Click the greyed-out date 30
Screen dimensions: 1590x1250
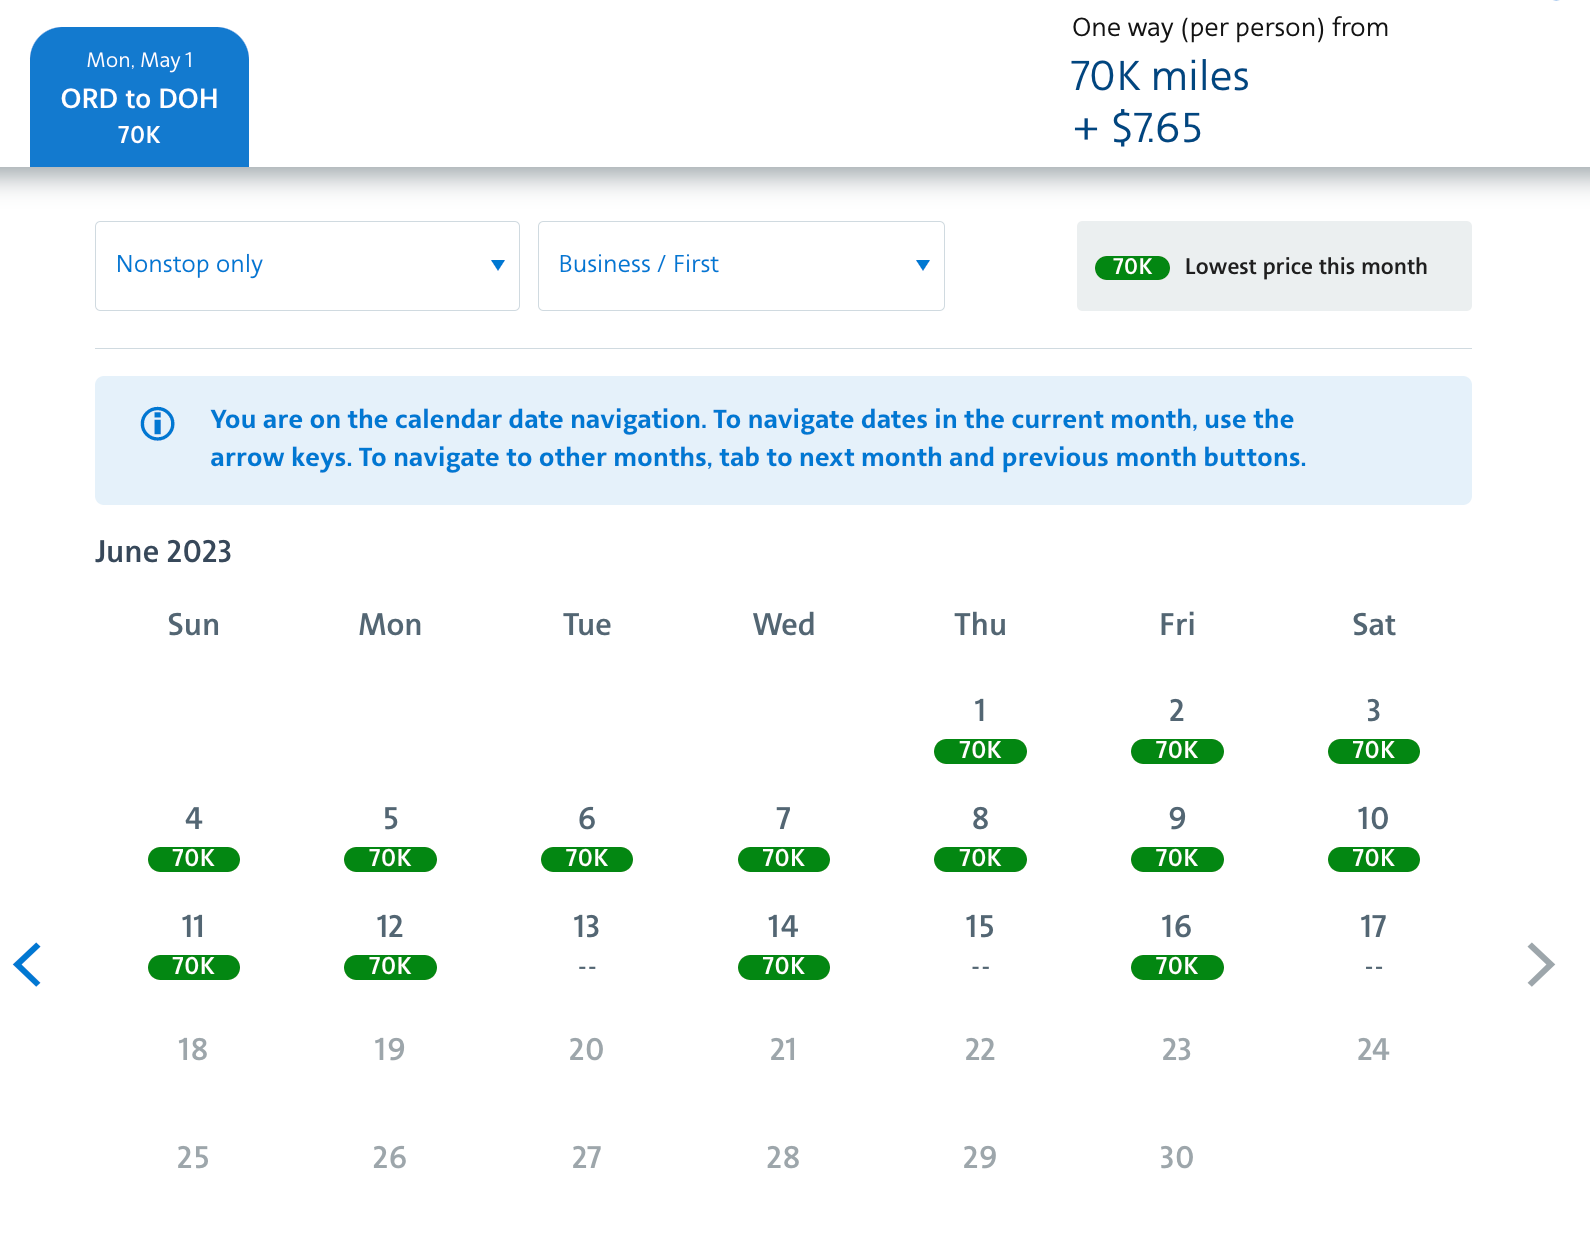pos(1177,1157)
